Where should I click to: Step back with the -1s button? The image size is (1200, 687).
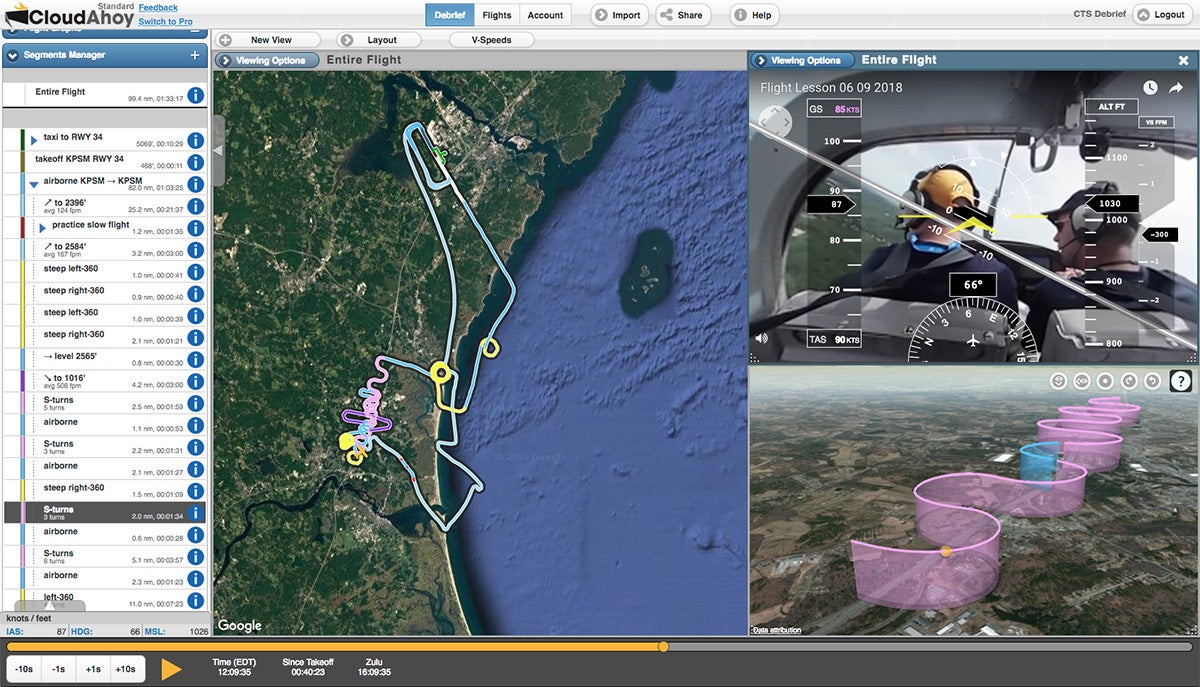point(60,669)
